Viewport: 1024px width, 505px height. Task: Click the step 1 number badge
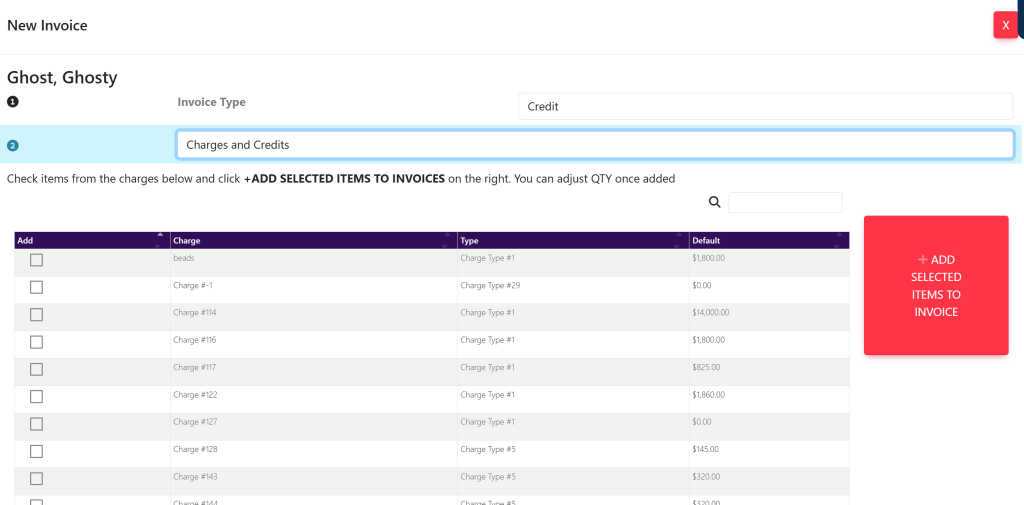coord(13,102)
